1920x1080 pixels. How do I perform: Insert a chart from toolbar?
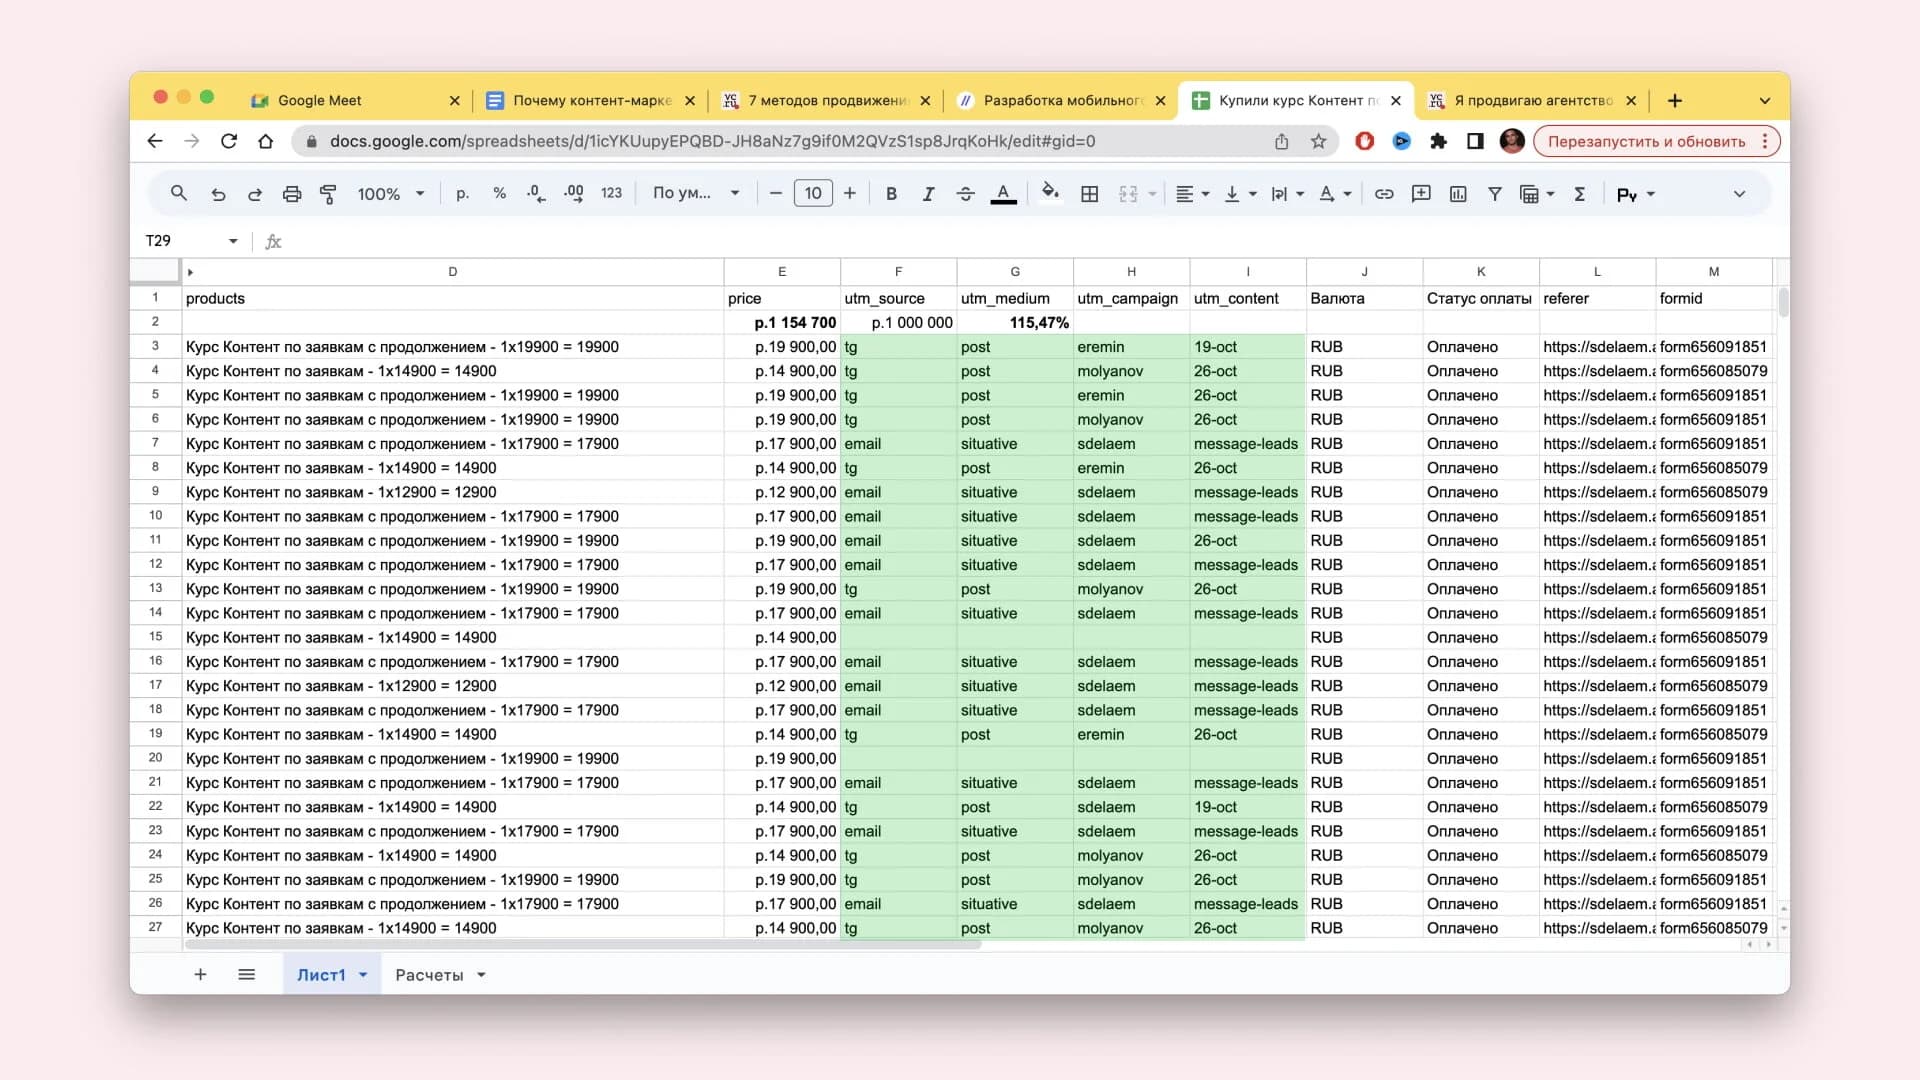pos(1458,194)
